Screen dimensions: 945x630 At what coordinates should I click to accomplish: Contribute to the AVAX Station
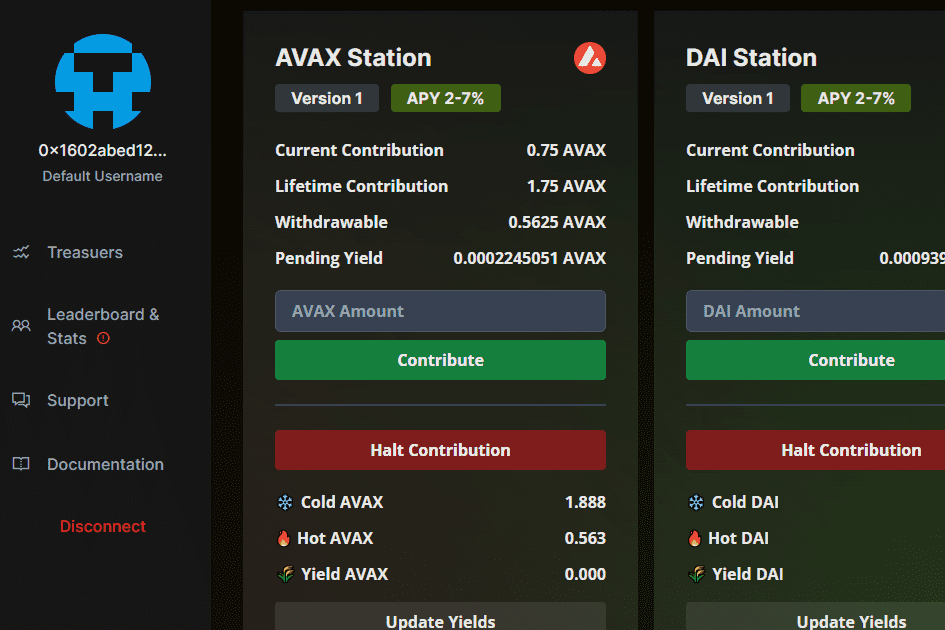[x=441, y=360]
